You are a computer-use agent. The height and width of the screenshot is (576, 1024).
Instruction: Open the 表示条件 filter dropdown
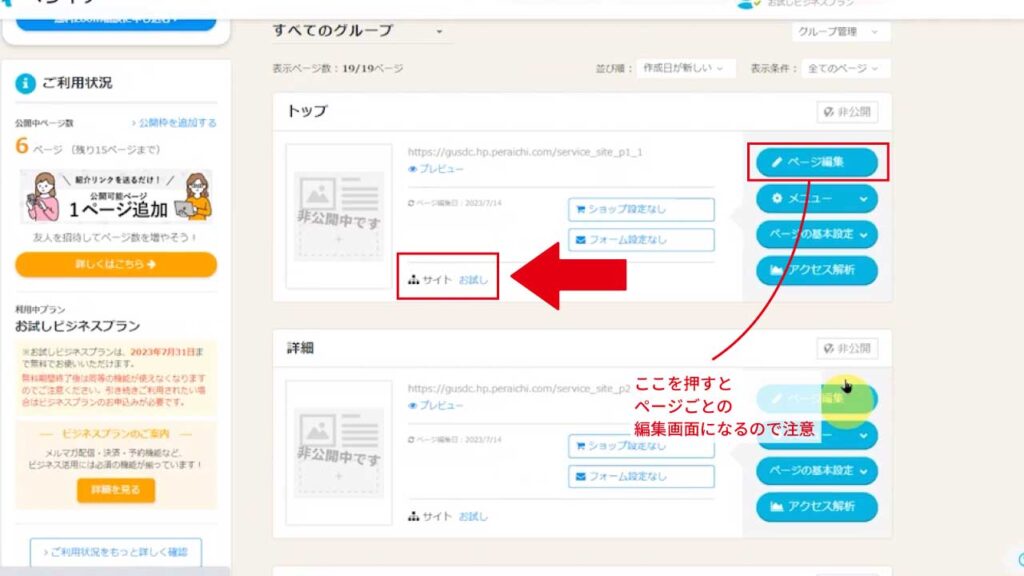pos(846,68)
